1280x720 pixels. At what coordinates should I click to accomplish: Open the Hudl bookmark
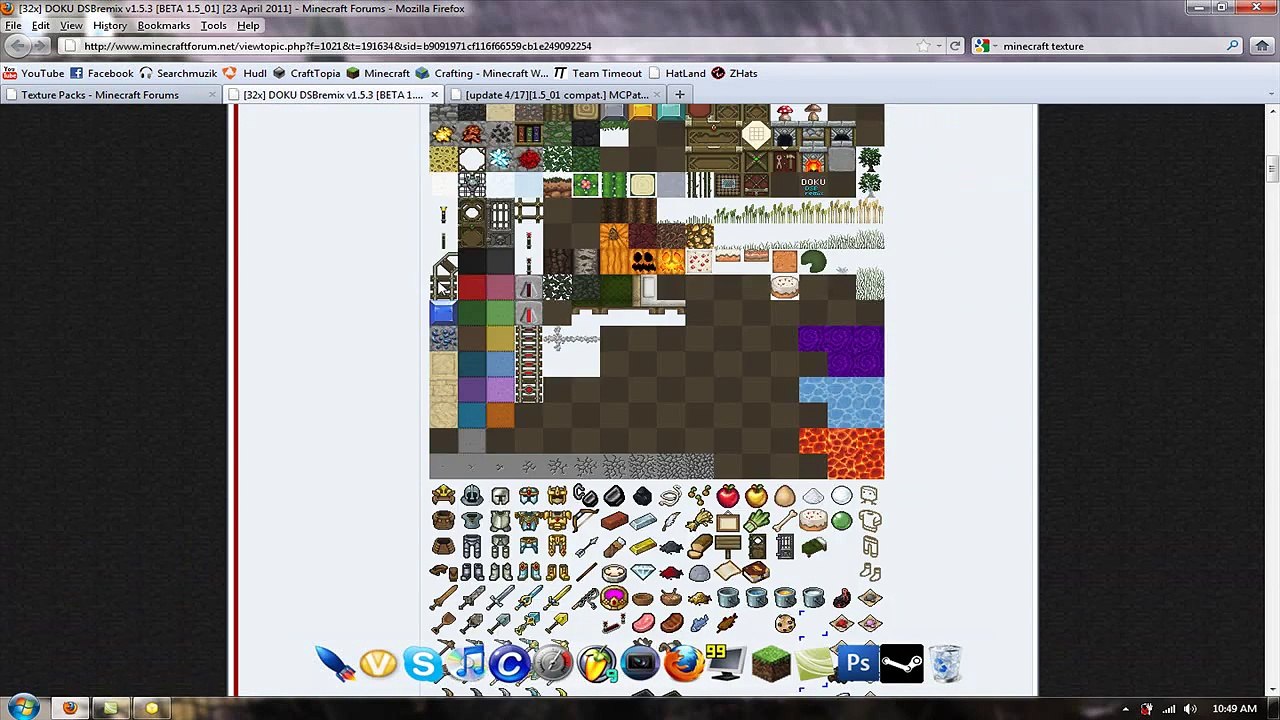pyautogui.click(x=245, y=73)
